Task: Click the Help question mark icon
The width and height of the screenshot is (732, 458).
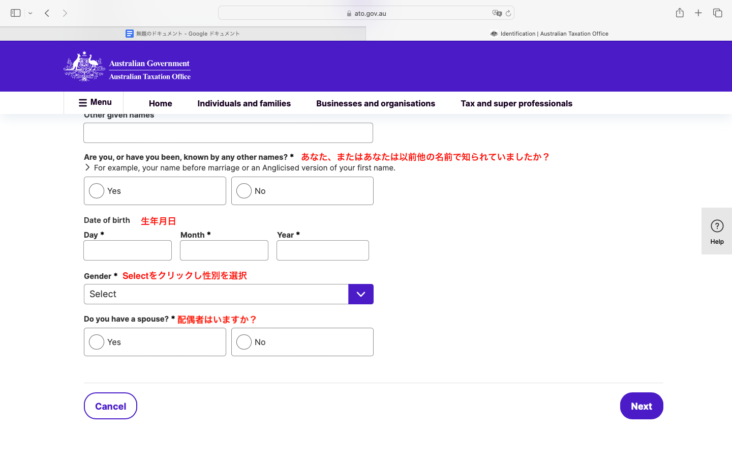Action: (716, 226)
